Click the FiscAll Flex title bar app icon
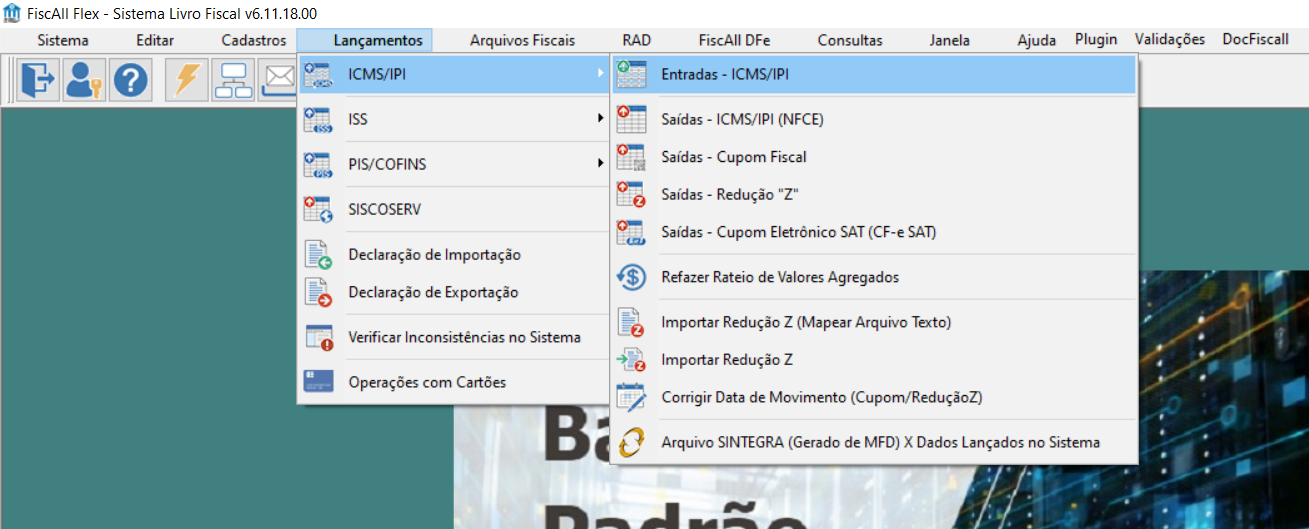The width and height of the screenshot is (1309, 529). (12, 14)
